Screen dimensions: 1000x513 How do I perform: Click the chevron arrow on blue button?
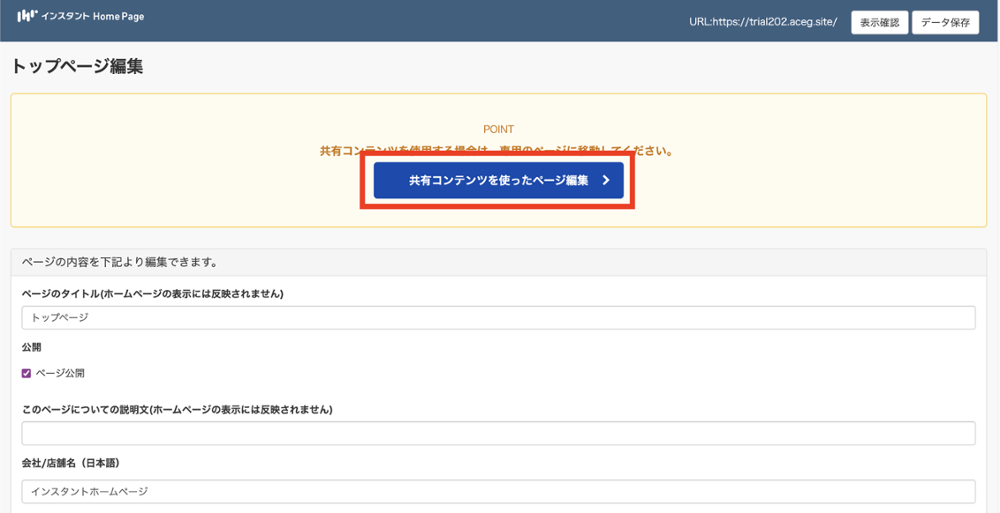point(606,181)
